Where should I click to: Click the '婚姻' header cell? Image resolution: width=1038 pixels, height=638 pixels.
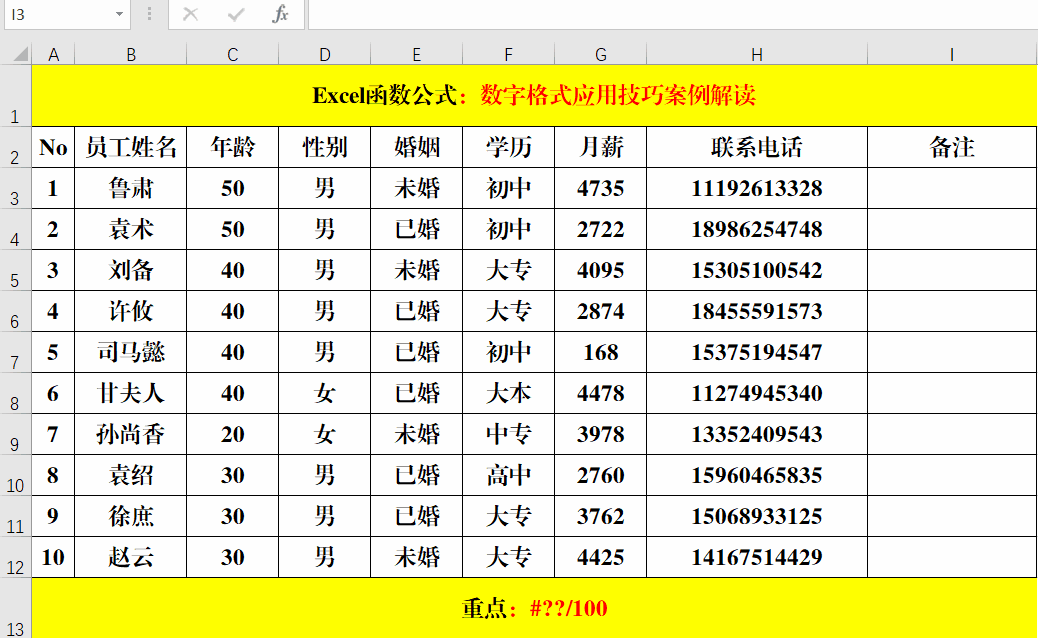(x=416, y=147)
